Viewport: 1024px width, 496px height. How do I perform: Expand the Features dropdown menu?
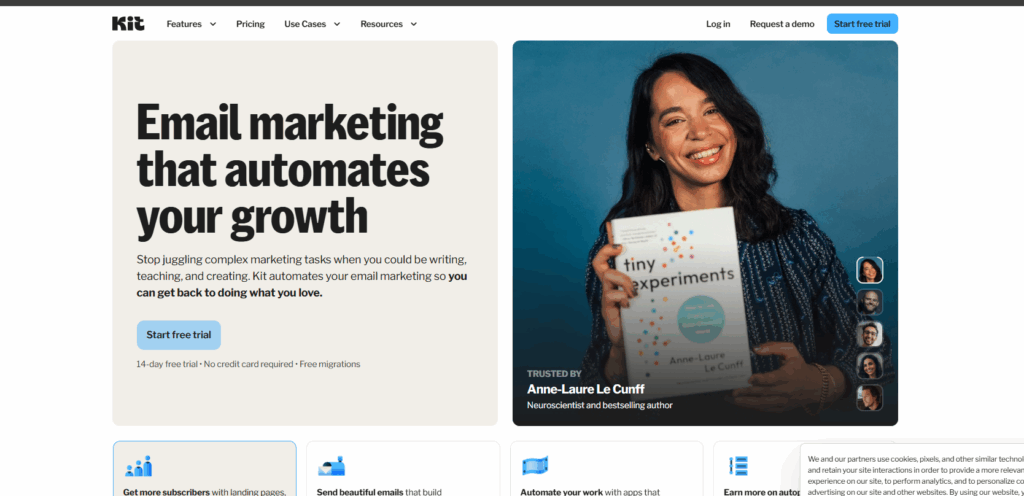(191, 24)
